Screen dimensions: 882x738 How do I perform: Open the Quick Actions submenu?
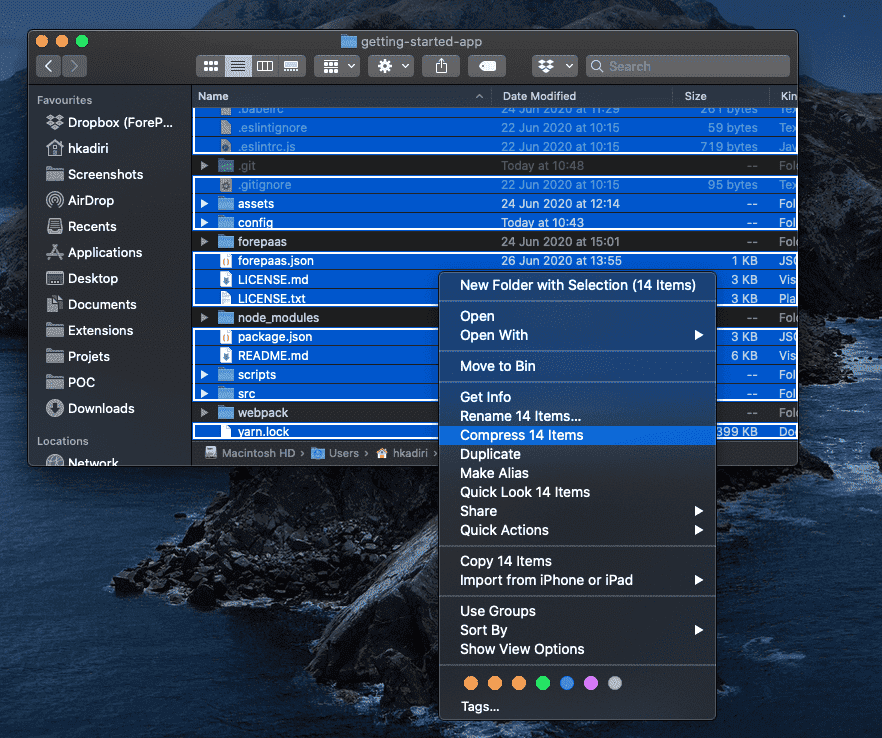[x=577, y=530]
